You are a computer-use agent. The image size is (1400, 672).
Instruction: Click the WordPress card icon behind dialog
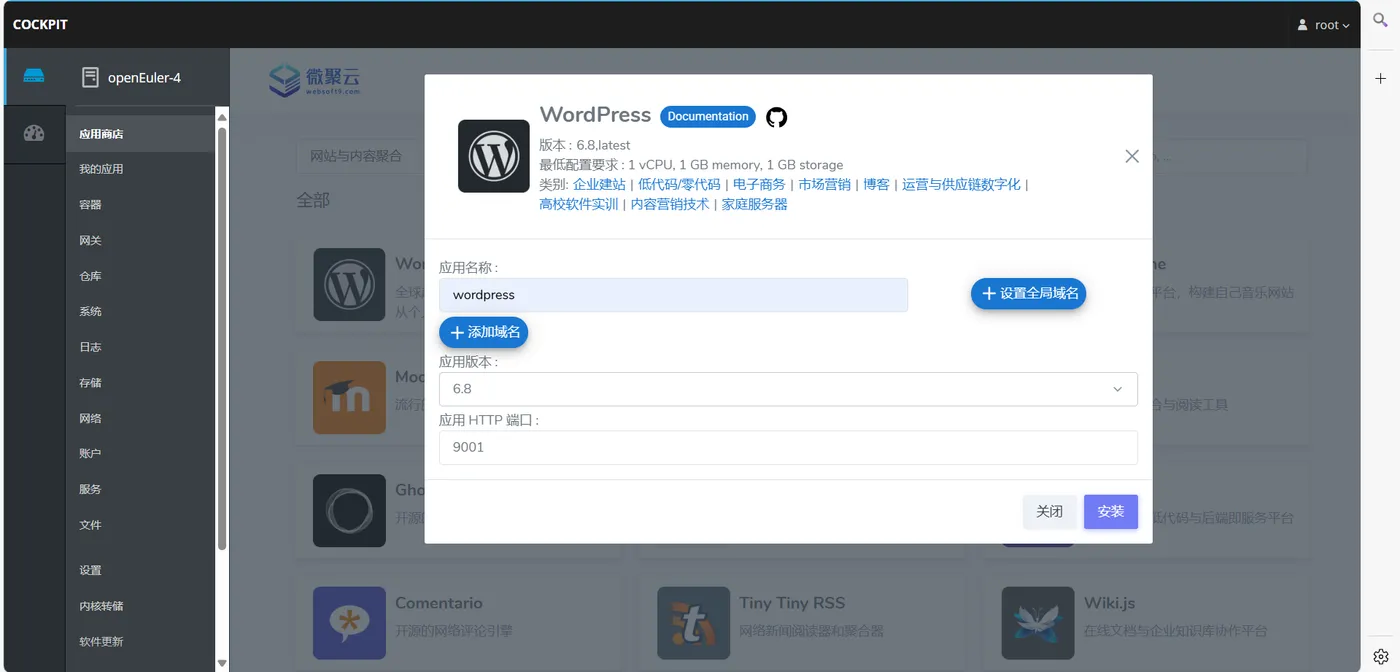(x=349, y=284)
